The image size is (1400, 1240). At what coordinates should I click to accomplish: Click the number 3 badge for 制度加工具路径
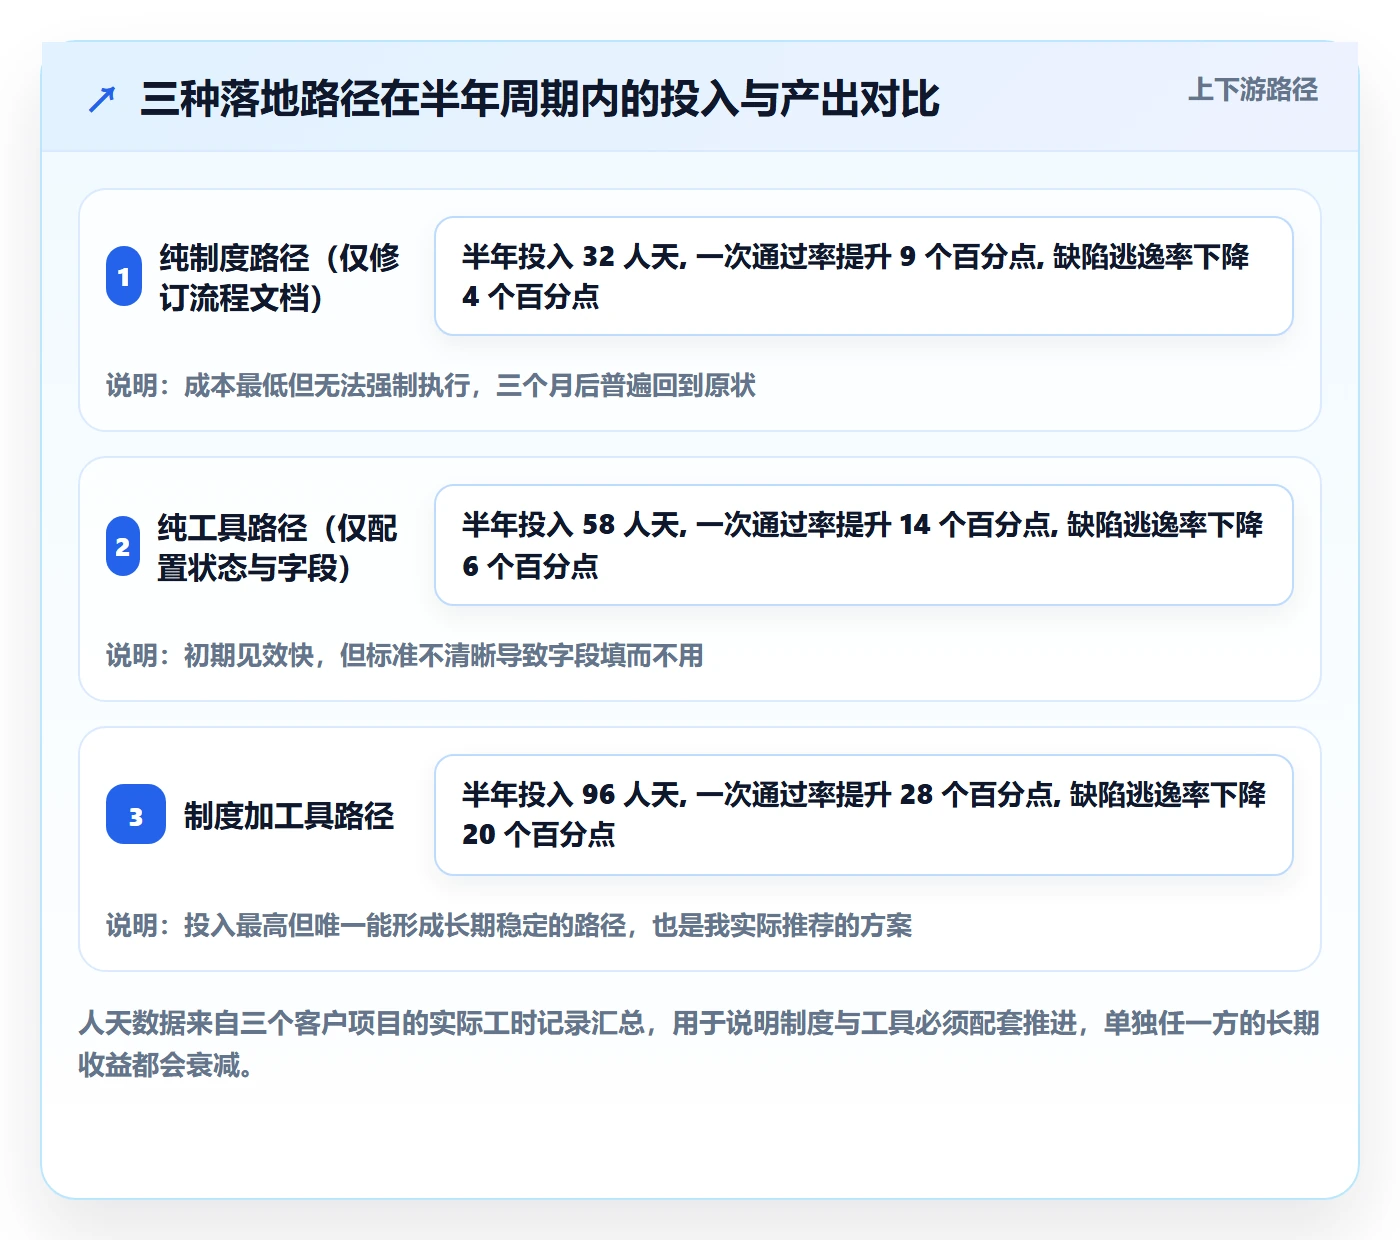pyautogui.click(x=136, y=815)
